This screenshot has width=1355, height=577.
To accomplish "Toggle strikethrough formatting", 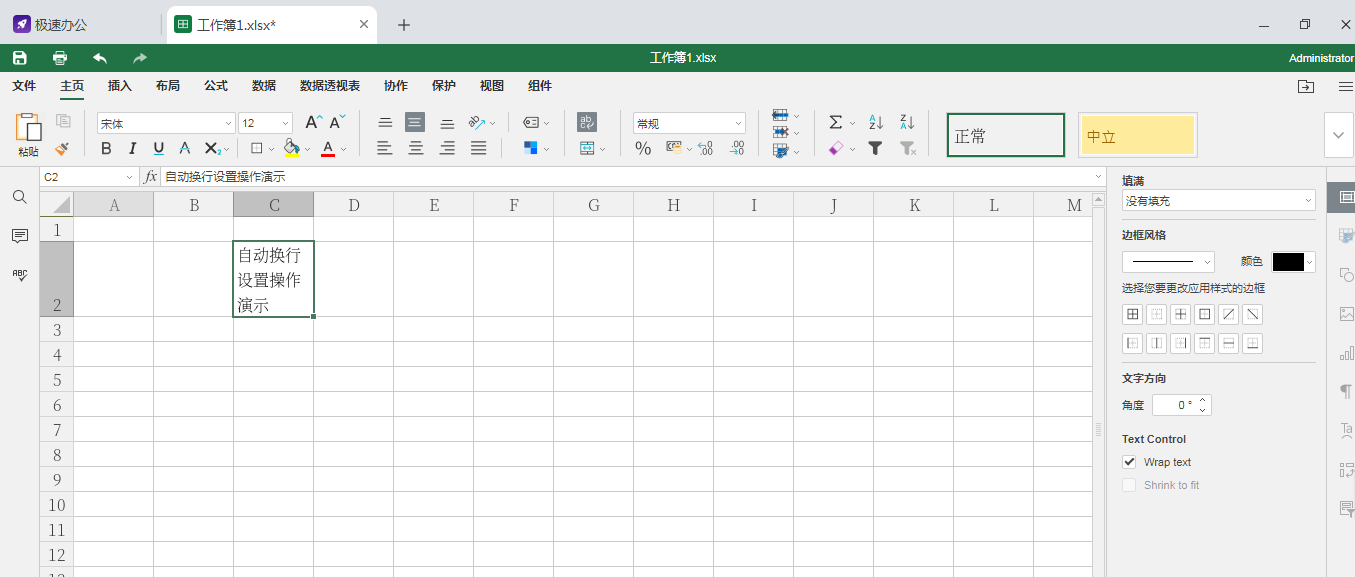I will (185, 148).
